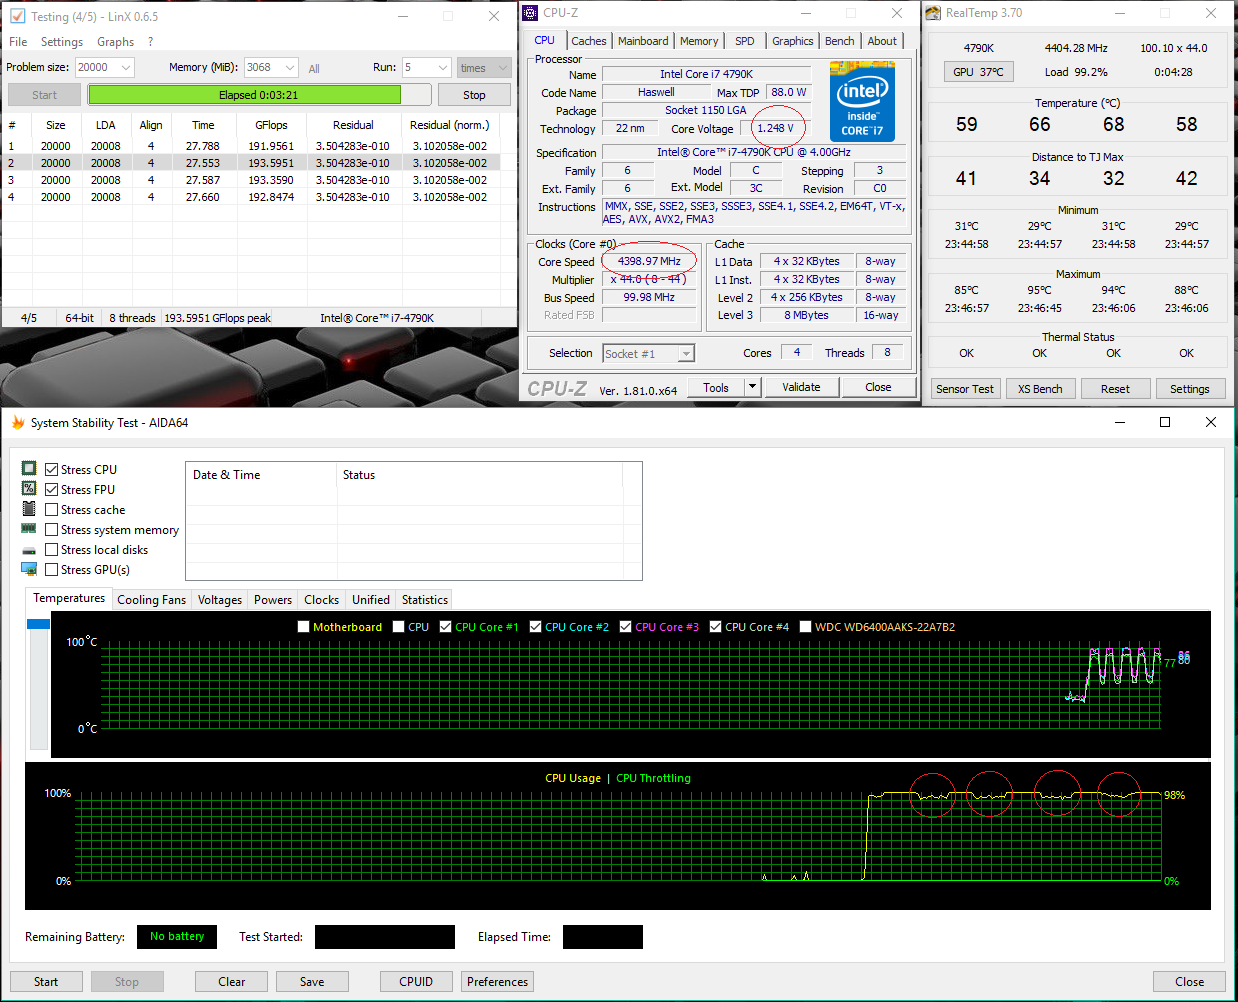Uncheck the CPU Core #3 graph checkbox
Screen dimensions: 1238x1002
click(x=626, y=627)
